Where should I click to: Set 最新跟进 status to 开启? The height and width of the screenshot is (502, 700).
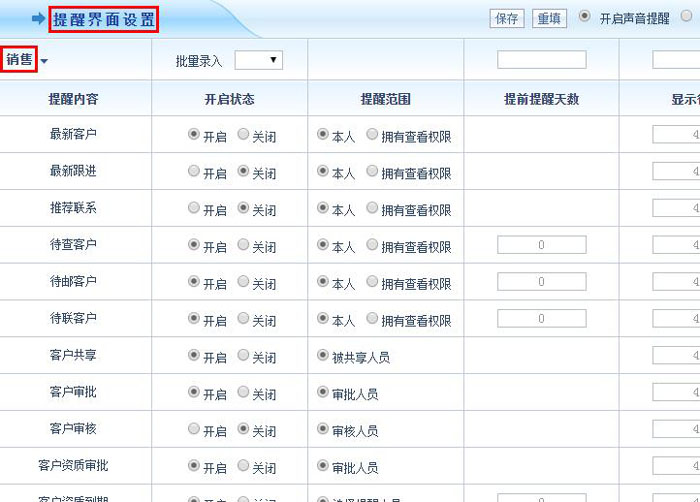194,172
